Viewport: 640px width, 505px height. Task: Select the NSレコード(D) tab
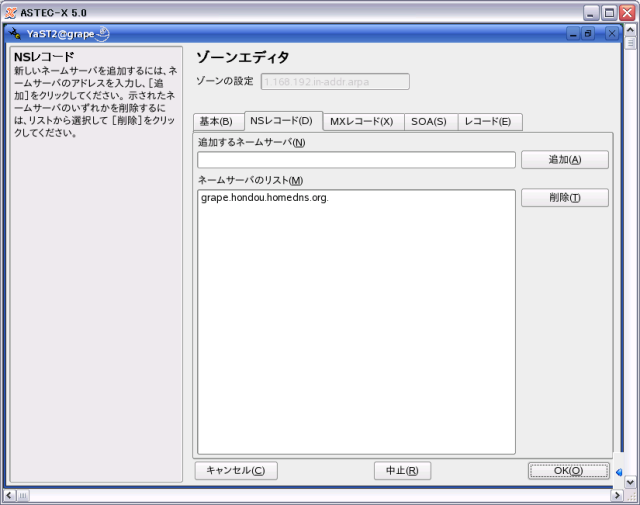(282, 121)
